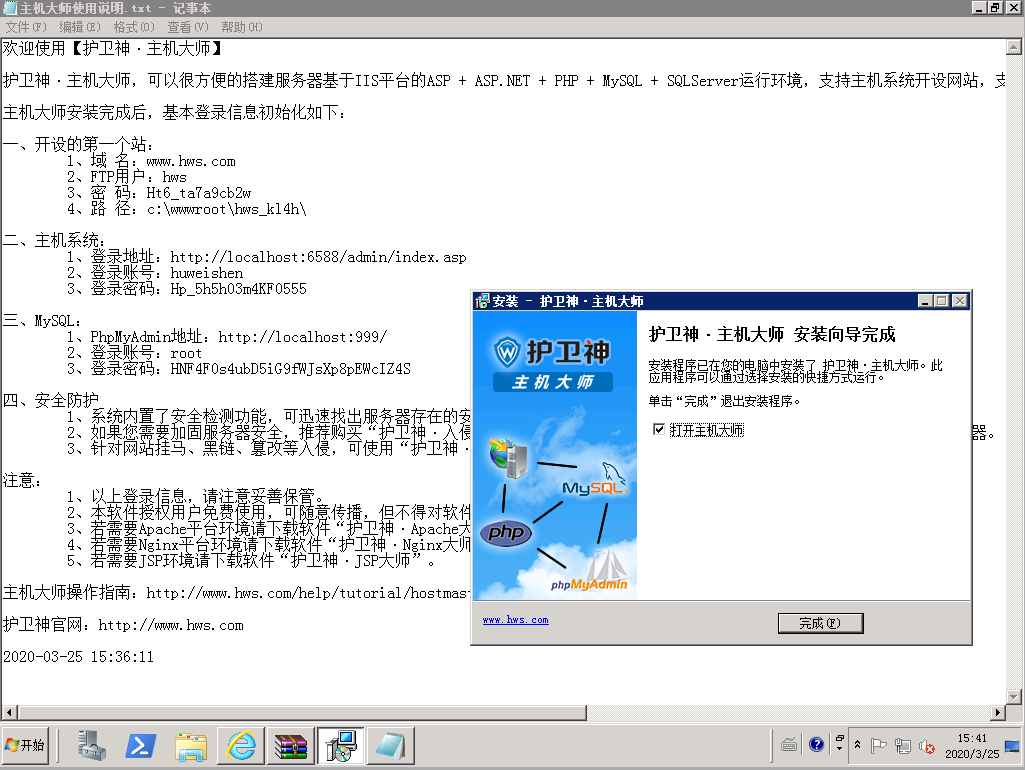The width and height of the screenshot is (1025, 770).
Task: Open the 查看(V) menu
Action: pyautogui.click(x=188, y=27)
